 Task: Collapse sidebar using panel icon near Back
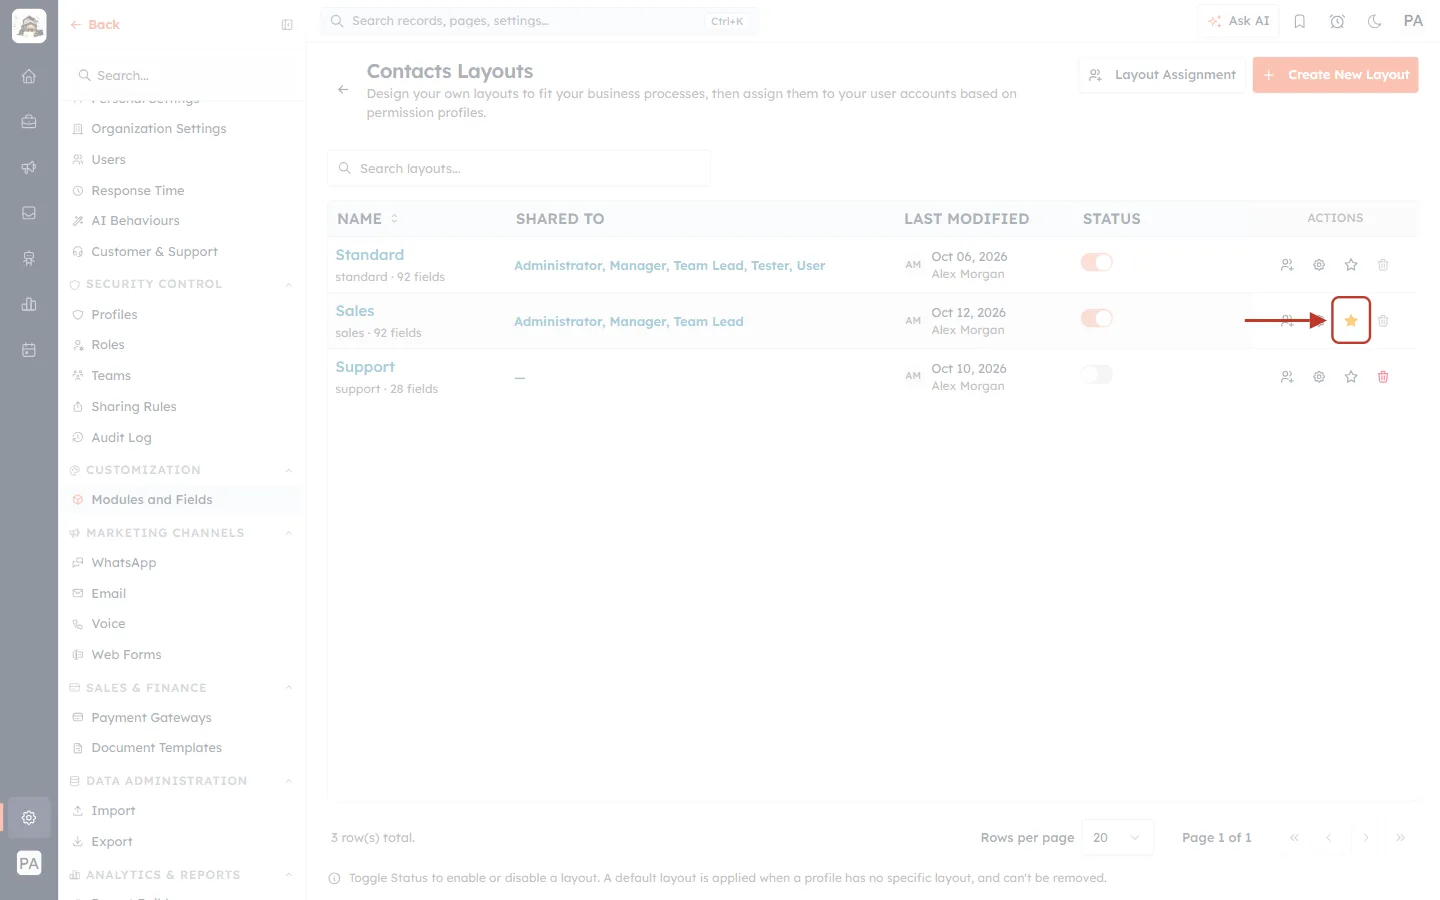(287, 25)
